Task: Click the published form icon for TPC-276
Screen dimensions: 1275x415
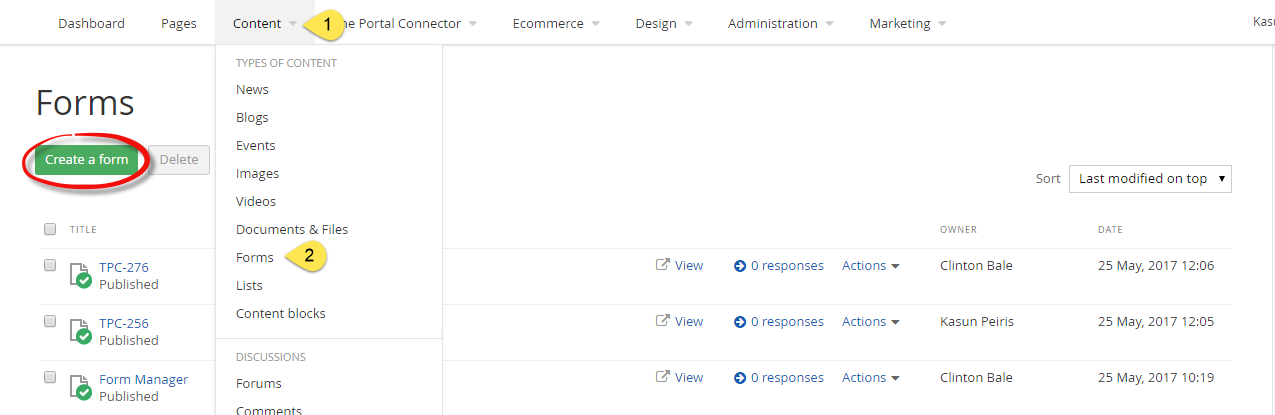Action: coord(80,275)
